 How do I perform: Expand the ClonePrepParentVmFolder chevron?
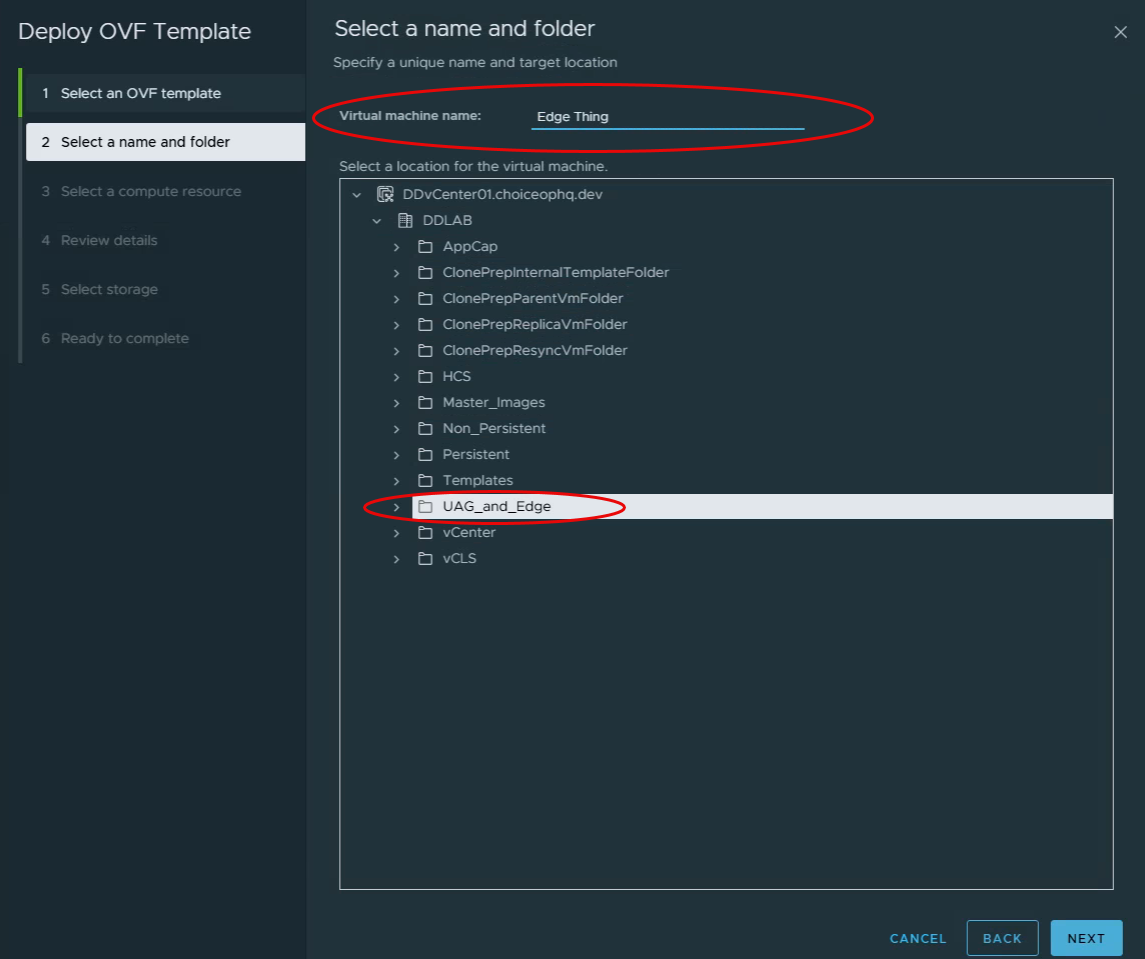point(397,298)
